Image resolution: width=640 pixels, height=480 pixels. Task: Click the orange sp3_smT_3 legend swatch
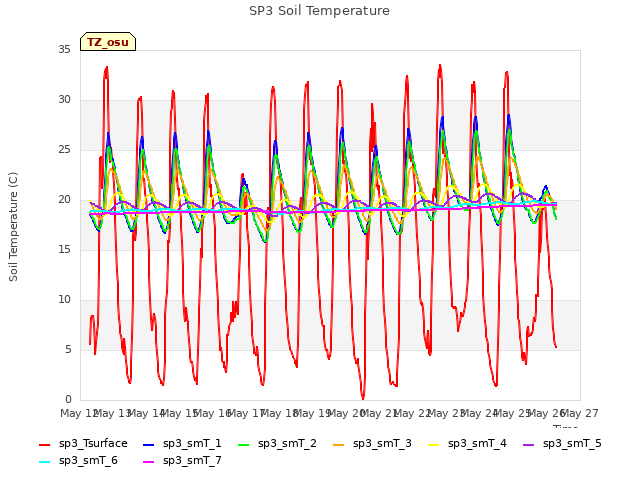coord(339,444)
